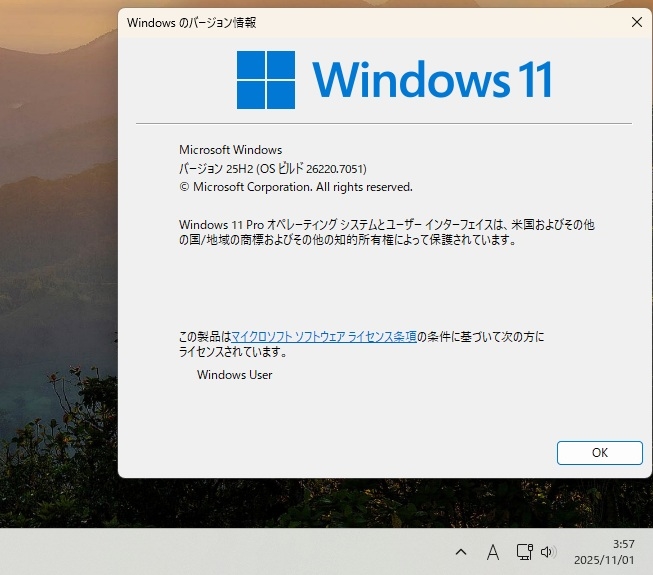Open the volume speaker tray icon
This screenshot has height=575, width=653.
click(x=548, y=552)
